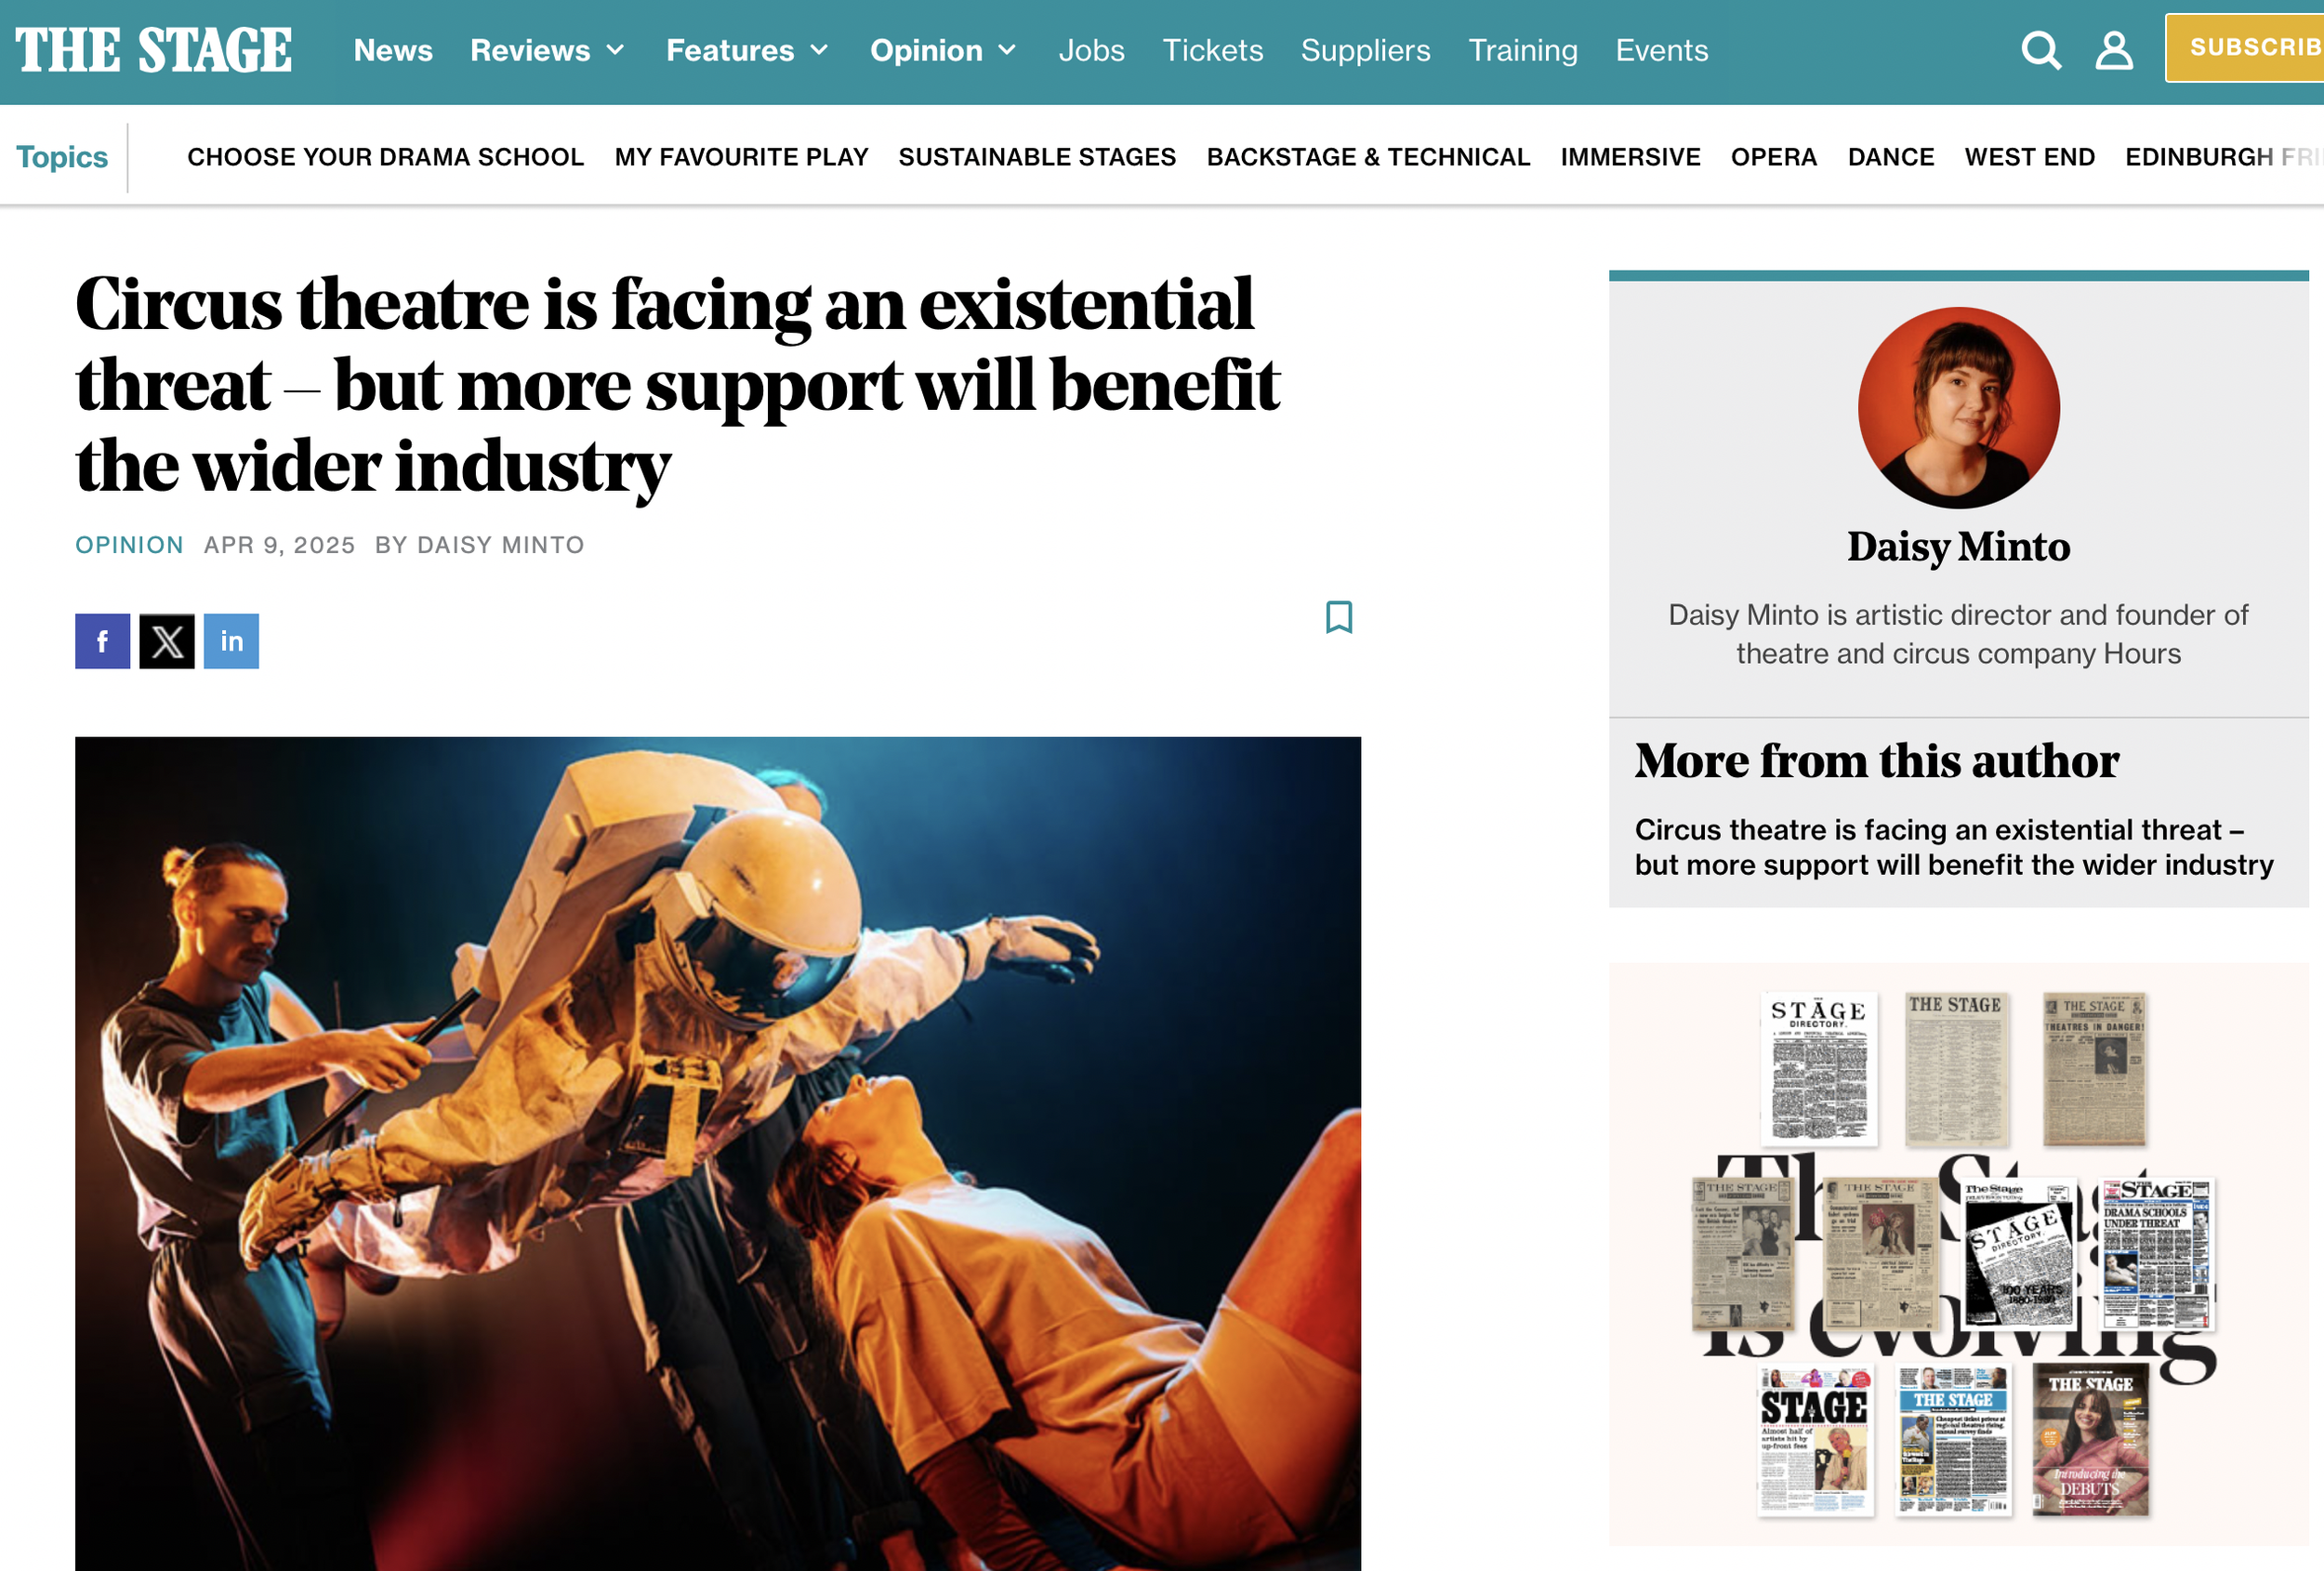Image resolution: width=2324 pixels, height=1571 pixels.
Task: Go to the News section
Action: pyautogui.click(x=393, y=50)
